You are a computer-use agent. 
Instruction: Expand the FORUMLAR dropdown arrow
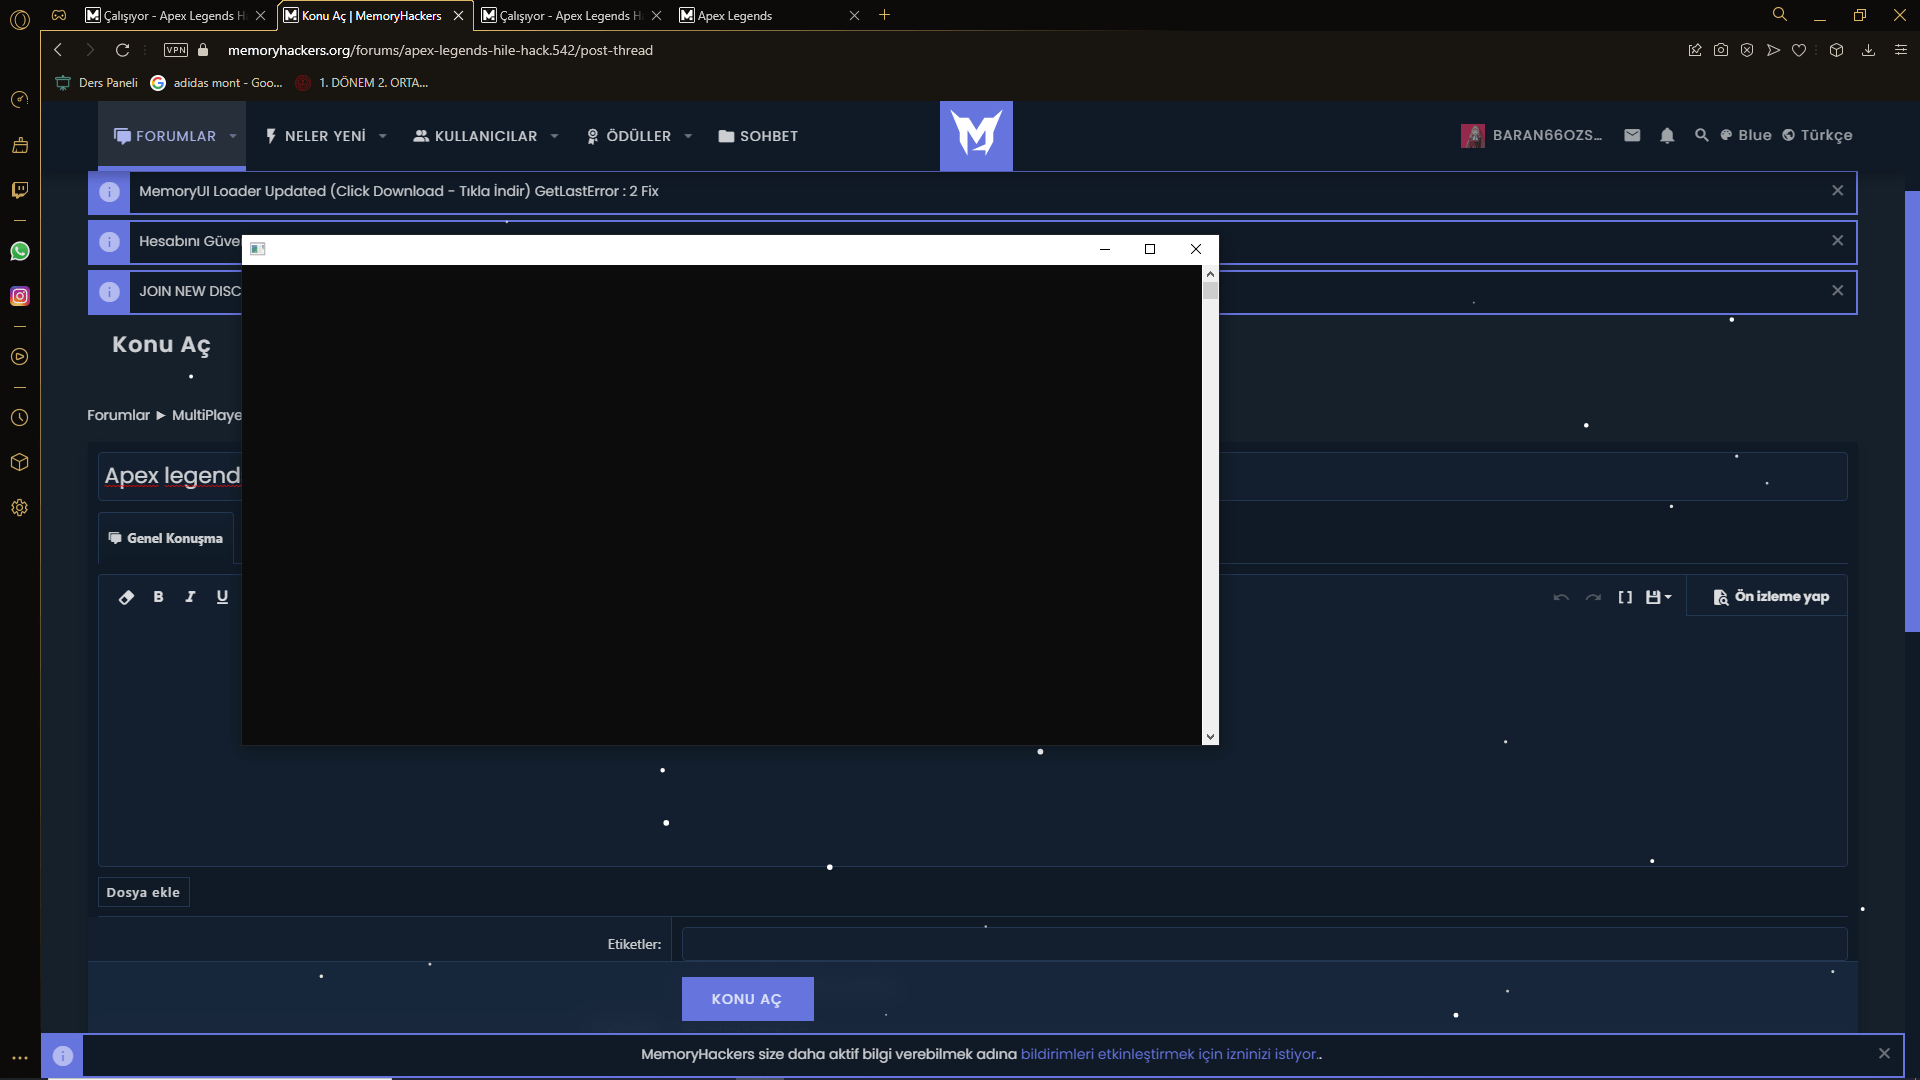point(233,136)
